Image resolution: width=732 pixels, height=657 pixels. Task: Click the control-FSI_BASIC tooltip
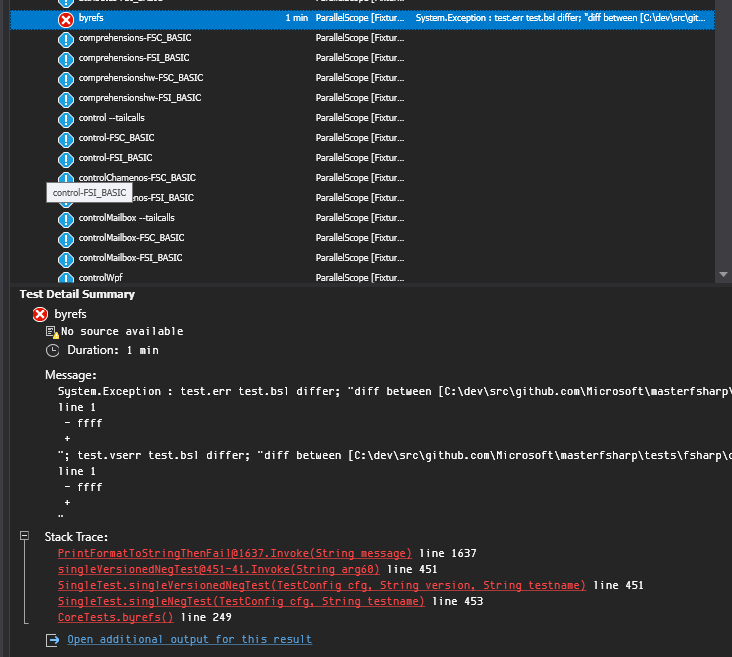coord(89,193)
